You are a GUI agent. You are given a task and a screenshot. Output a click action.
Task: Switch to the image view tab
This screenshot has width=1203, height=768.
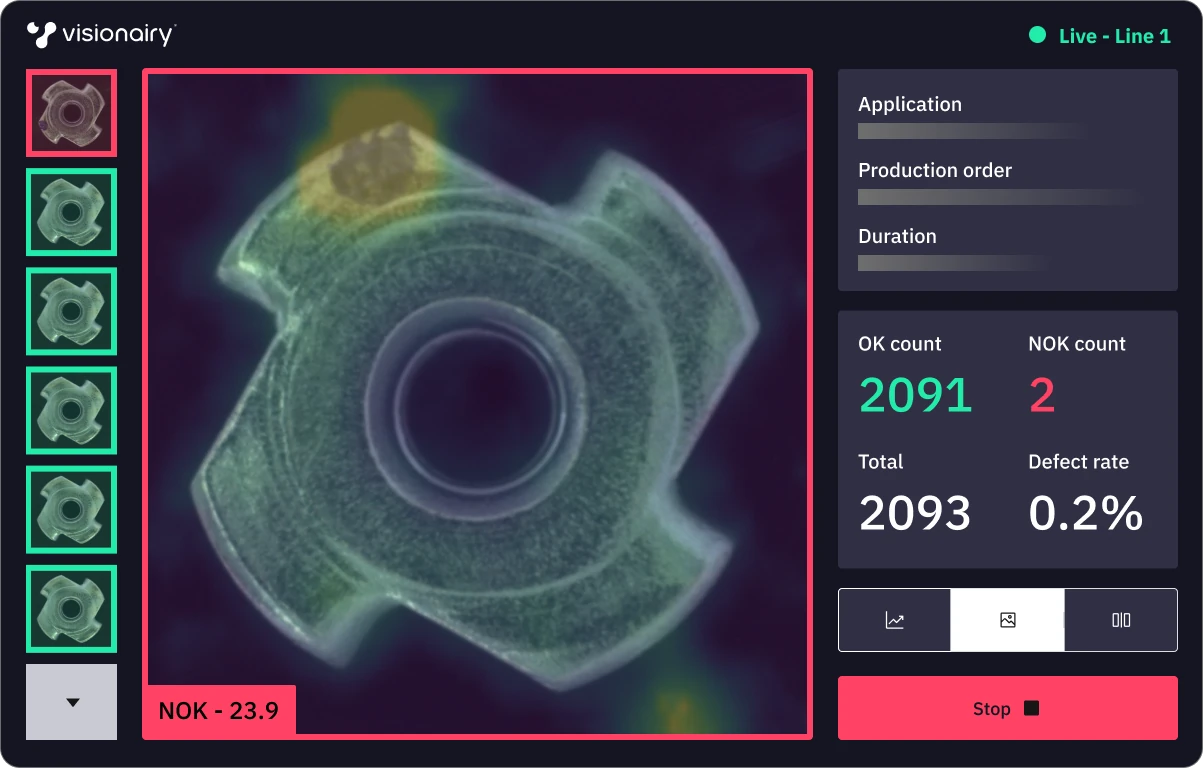click(1007, 620)
